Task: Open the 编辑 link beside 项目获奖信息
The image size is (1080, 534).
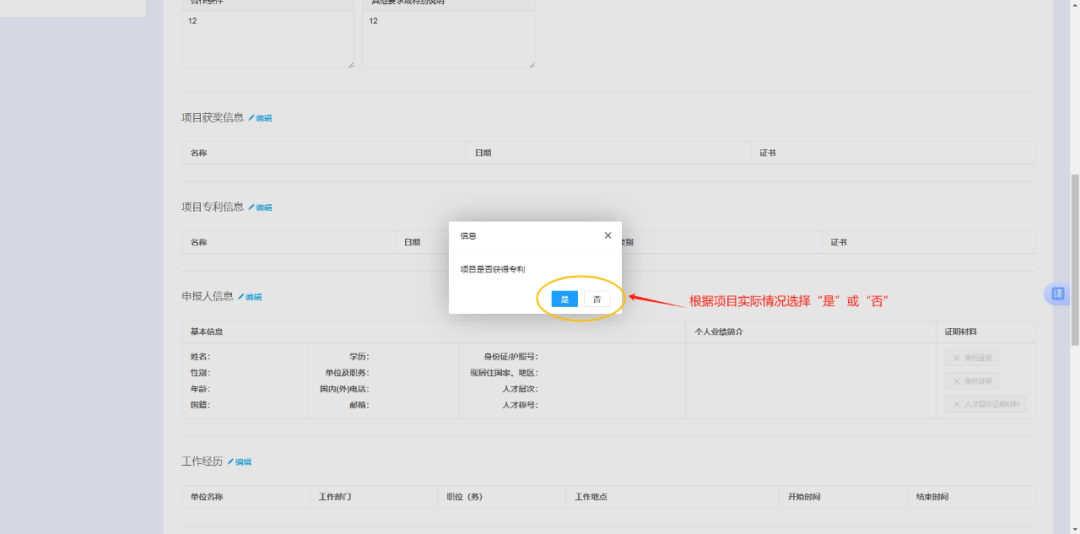Action: tap(260, 119)
